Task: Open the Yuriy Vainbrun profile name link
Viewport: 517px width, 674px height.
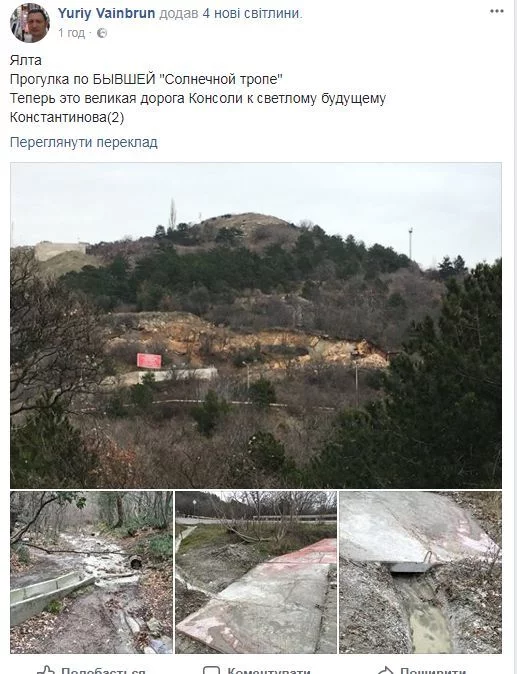Action: (x=107, y=13)
